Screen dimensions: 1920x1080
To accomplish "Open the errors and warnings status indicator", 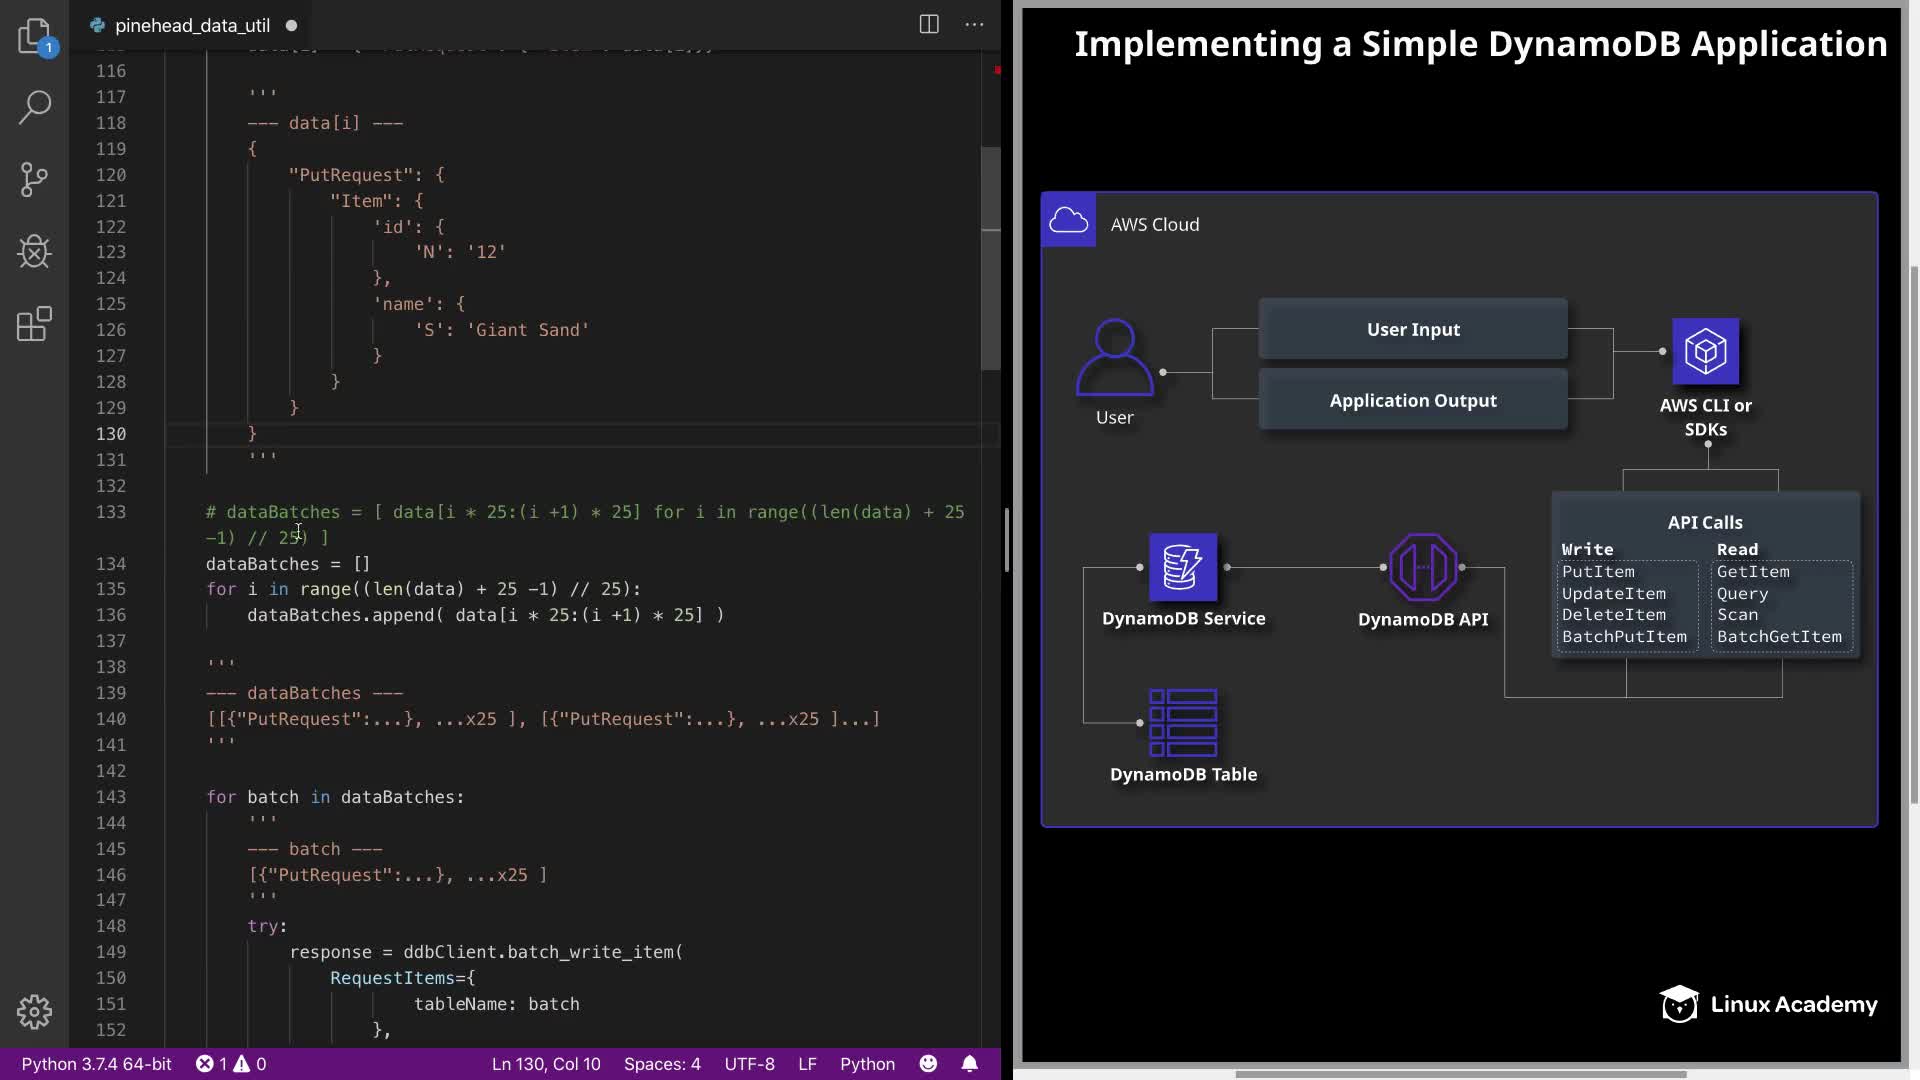I will pos(231,1064).
